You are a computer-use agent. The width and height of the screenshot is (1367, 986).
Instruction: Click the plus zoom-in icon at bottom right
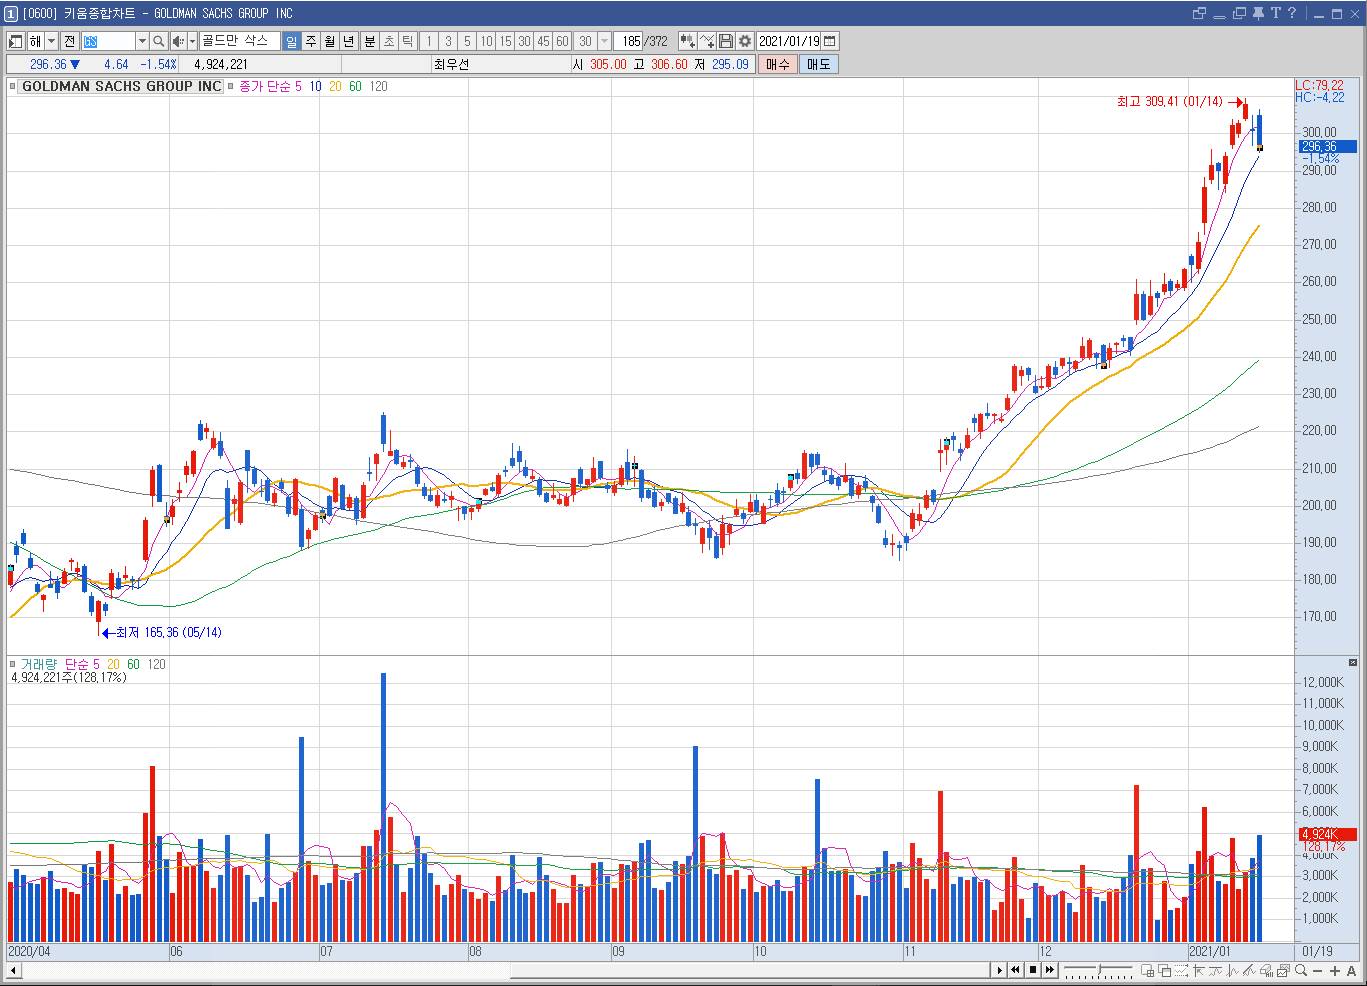pos(1335,971)
